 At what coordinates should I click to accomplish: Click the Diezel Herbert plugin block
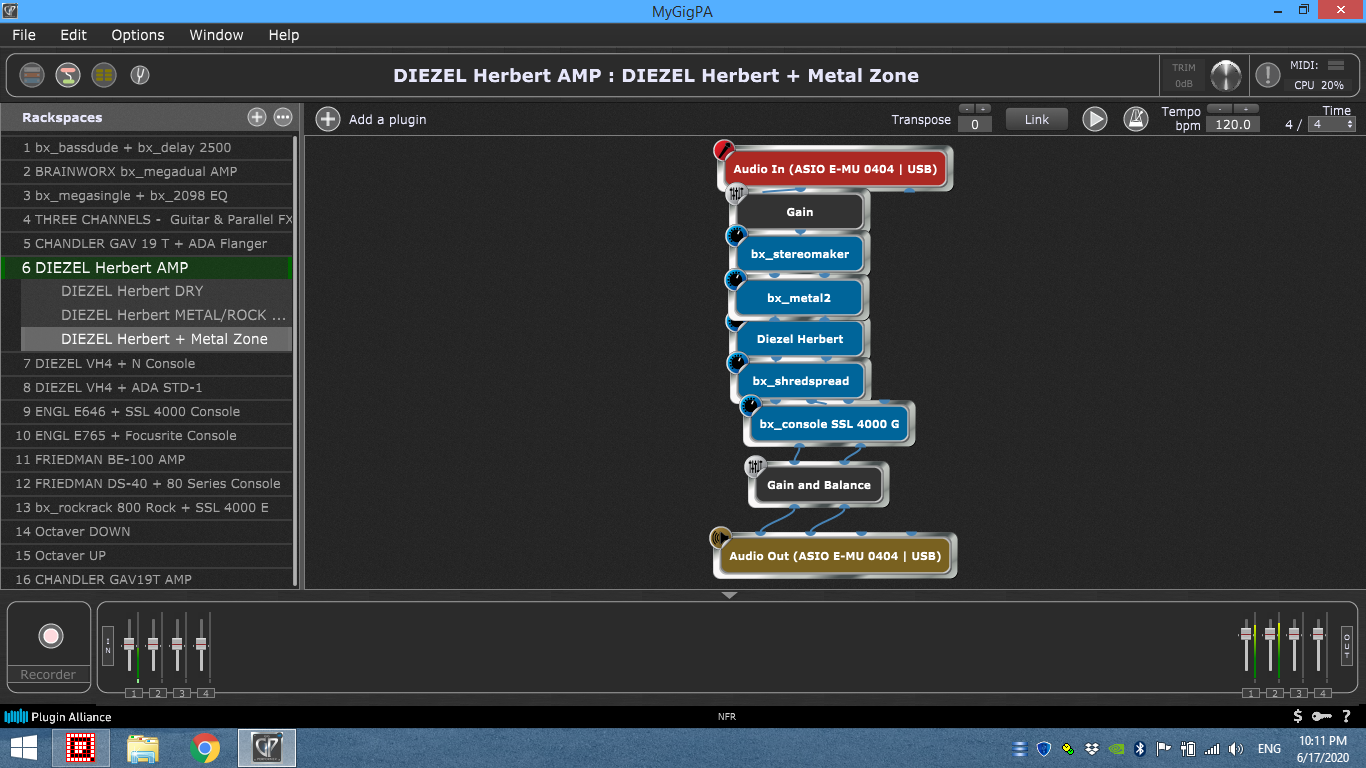tap(800, 339)
